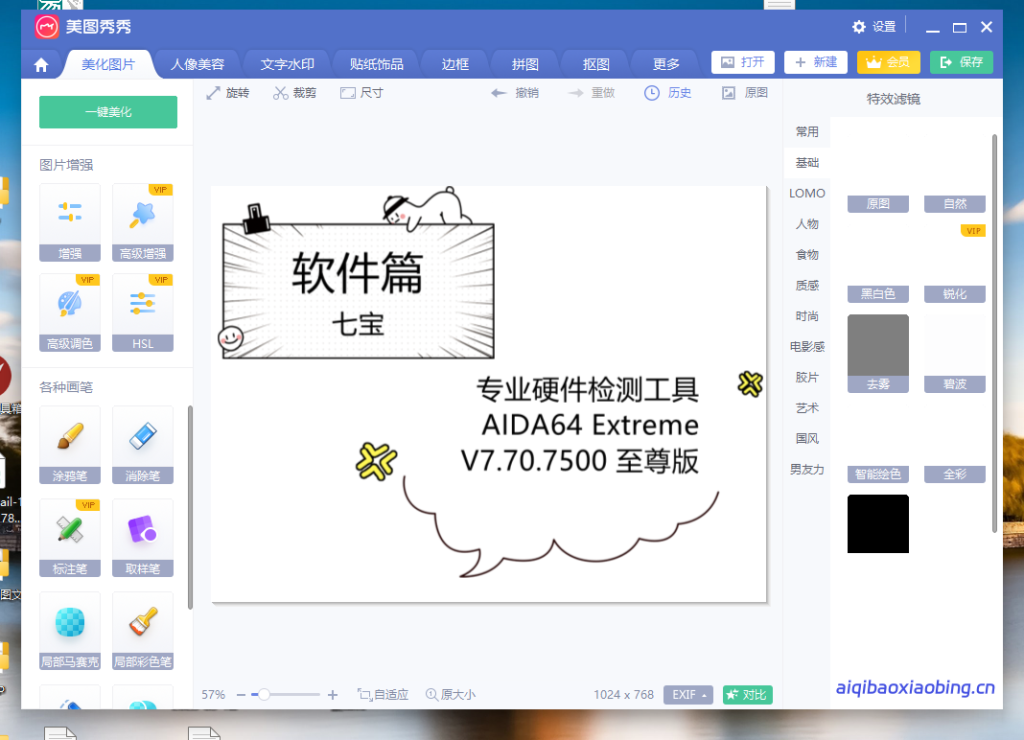Click the zoom in plus icon
This screenshot has height=740, width=1024.
(332, 695)
